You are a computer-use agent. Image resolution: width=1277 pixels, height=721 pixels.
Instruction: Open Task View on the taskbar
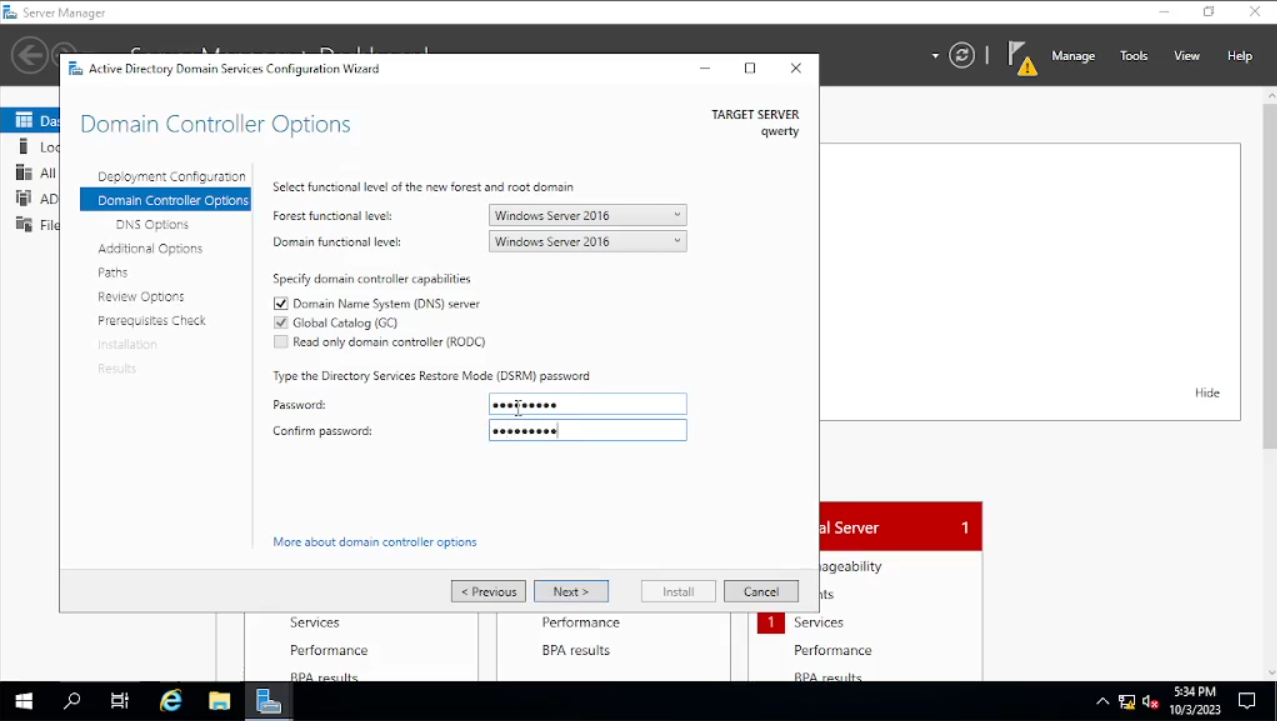point(120,701)
